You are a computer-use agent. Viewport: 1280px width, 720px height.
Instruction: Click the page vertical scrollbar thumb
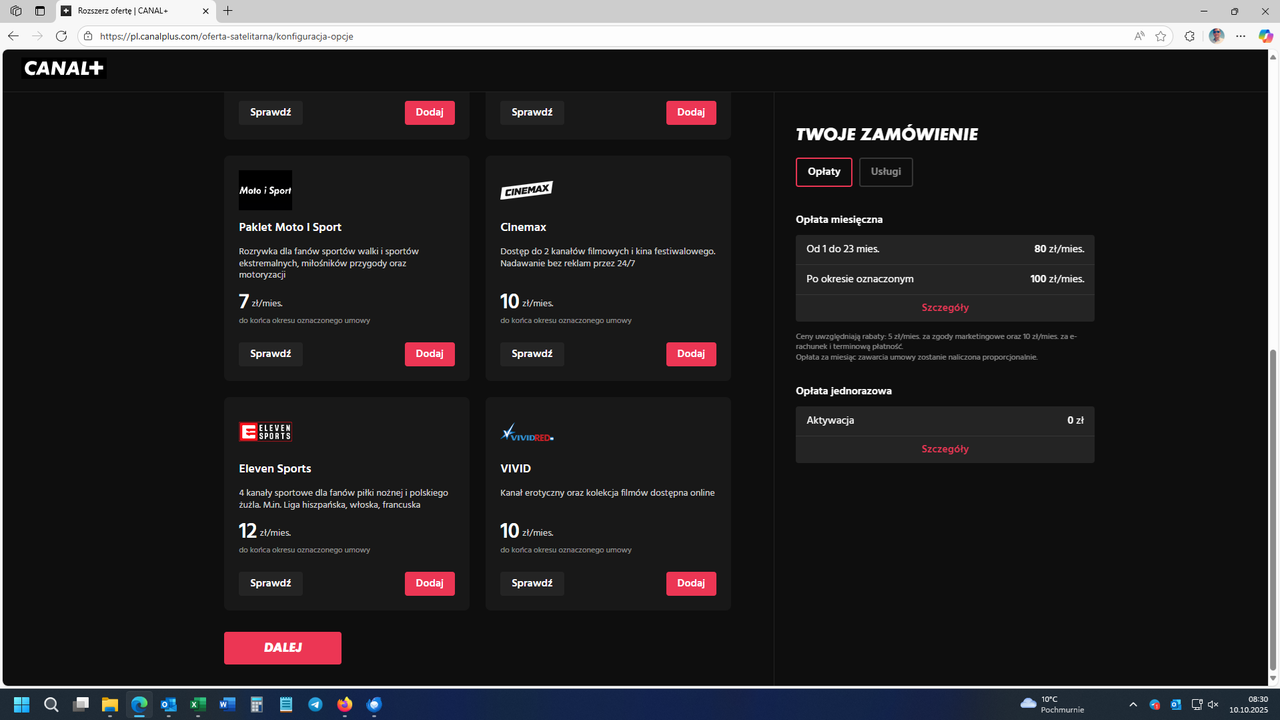coord(1273,510)
